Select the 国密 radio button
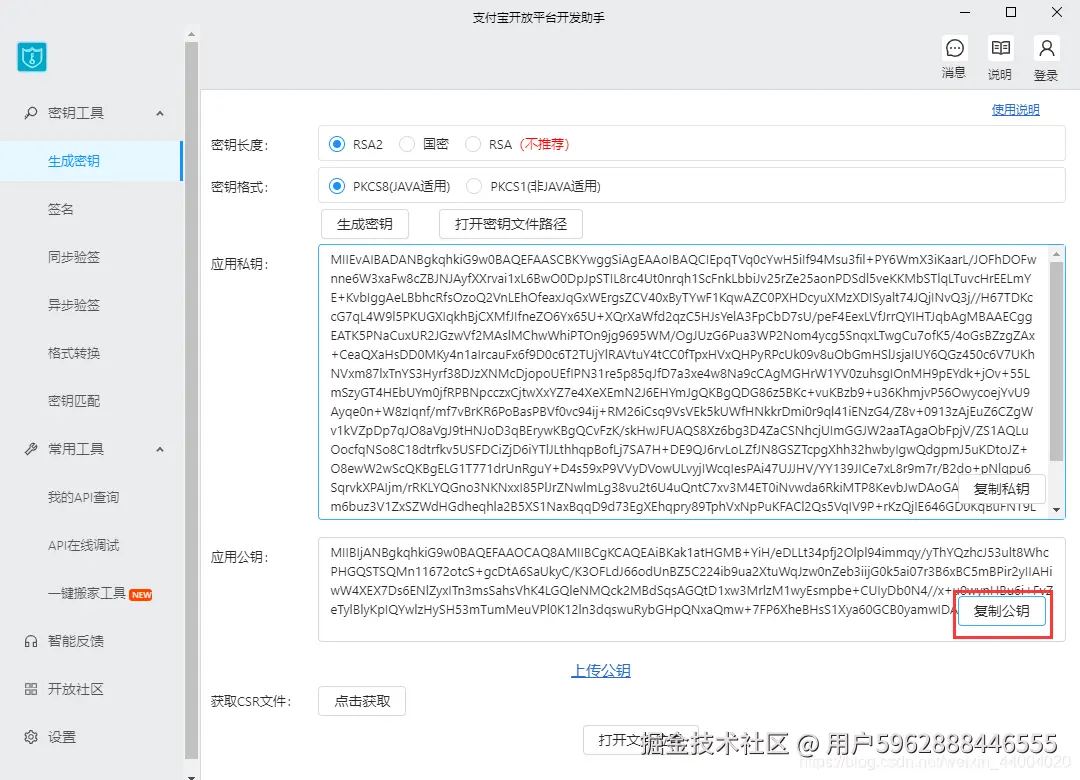 (x=407, y=144)
